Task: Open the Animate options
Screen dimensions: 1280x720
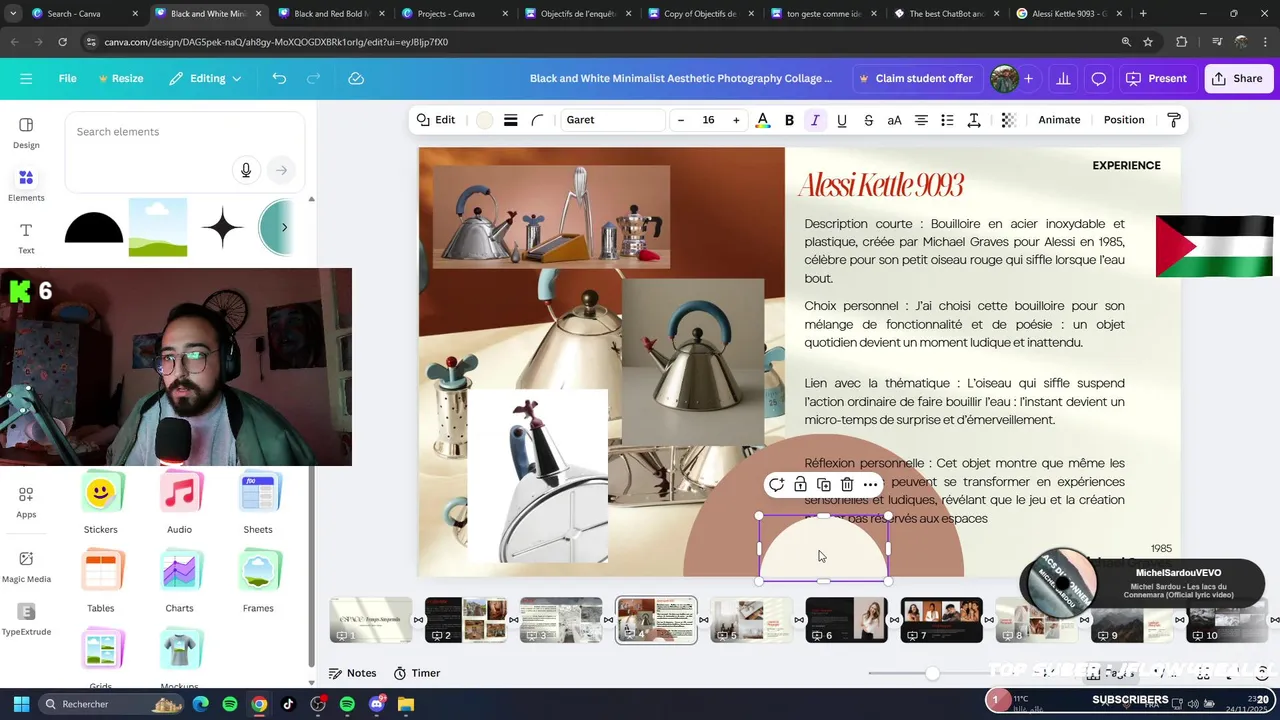Action: (x=1059, y=120)
